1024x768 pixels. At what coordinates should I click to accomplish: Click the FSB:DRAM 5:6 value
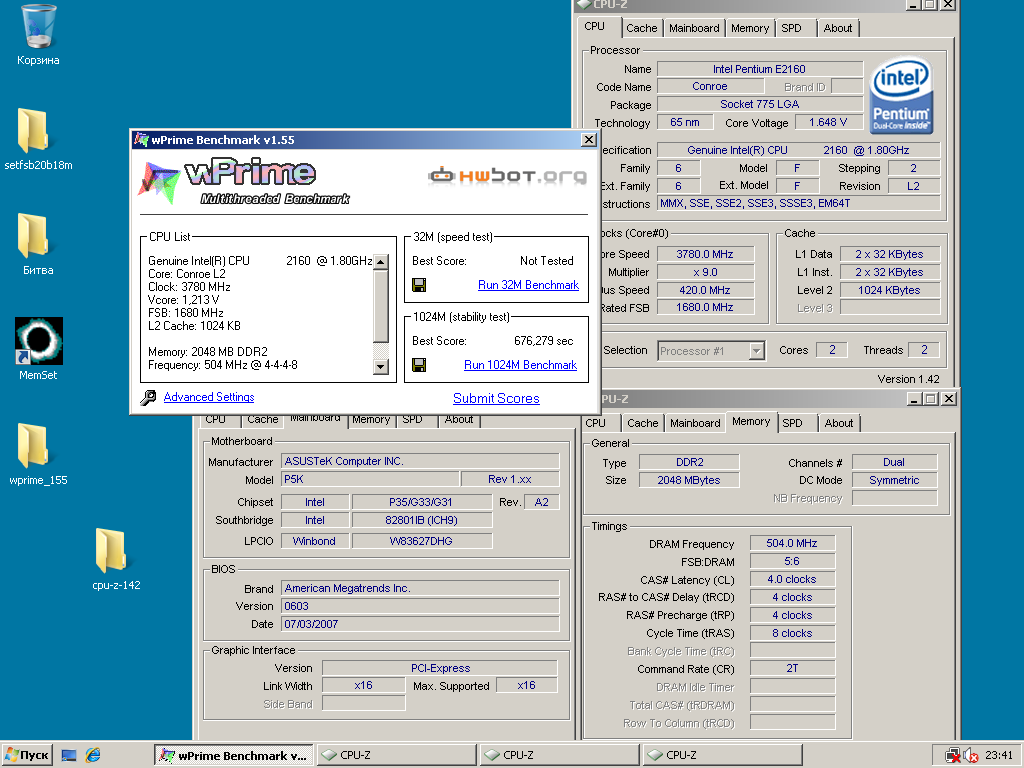(x=792, y=561)
